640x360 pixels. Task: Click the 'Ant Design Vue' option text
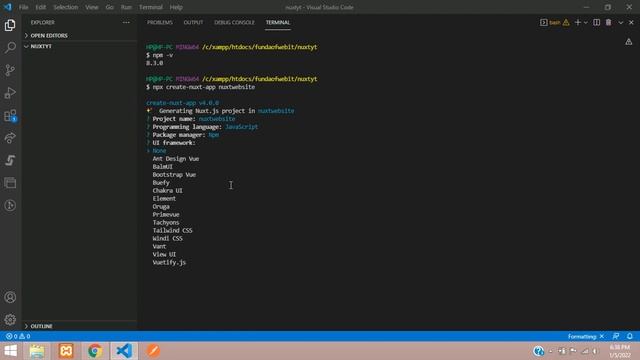[176, 159]
